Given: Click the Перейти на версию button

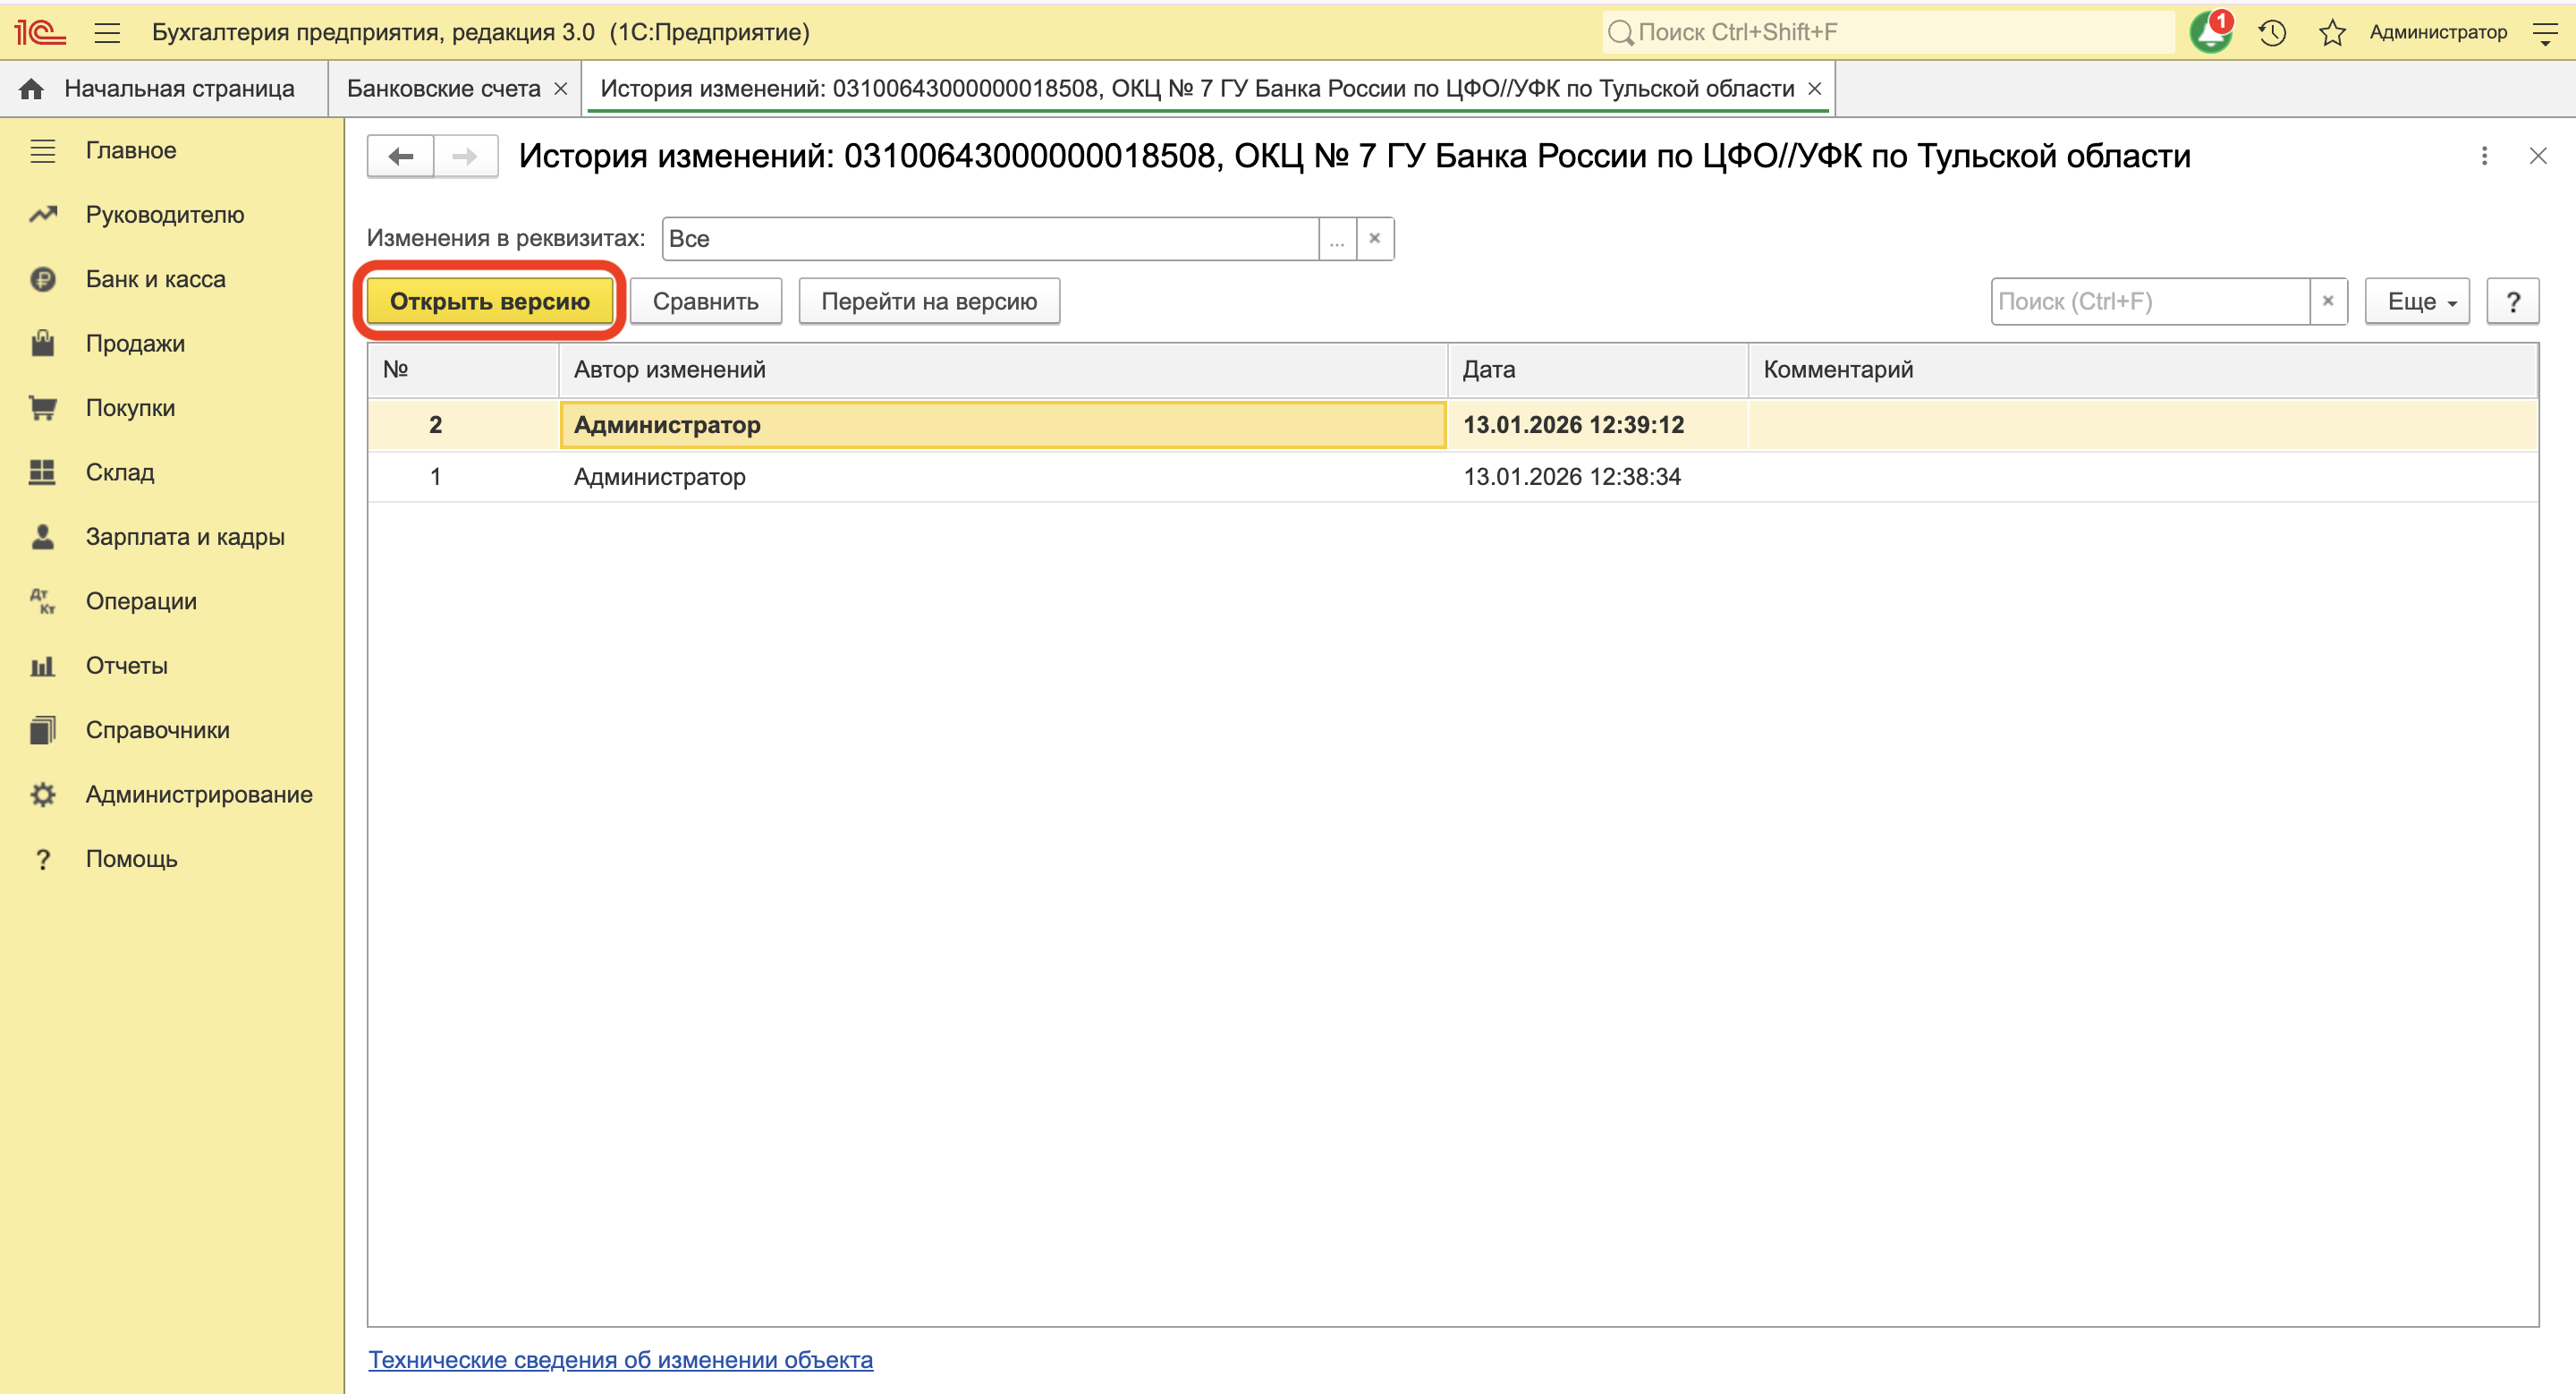Looking at the screenshot, I should point(928,301).
